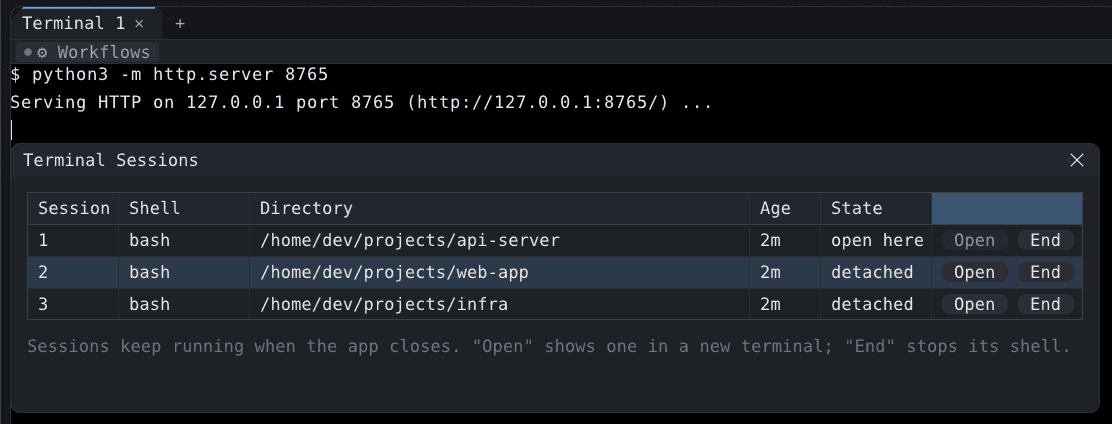
Task: Select the Shell column header
Action: [184, 208]
